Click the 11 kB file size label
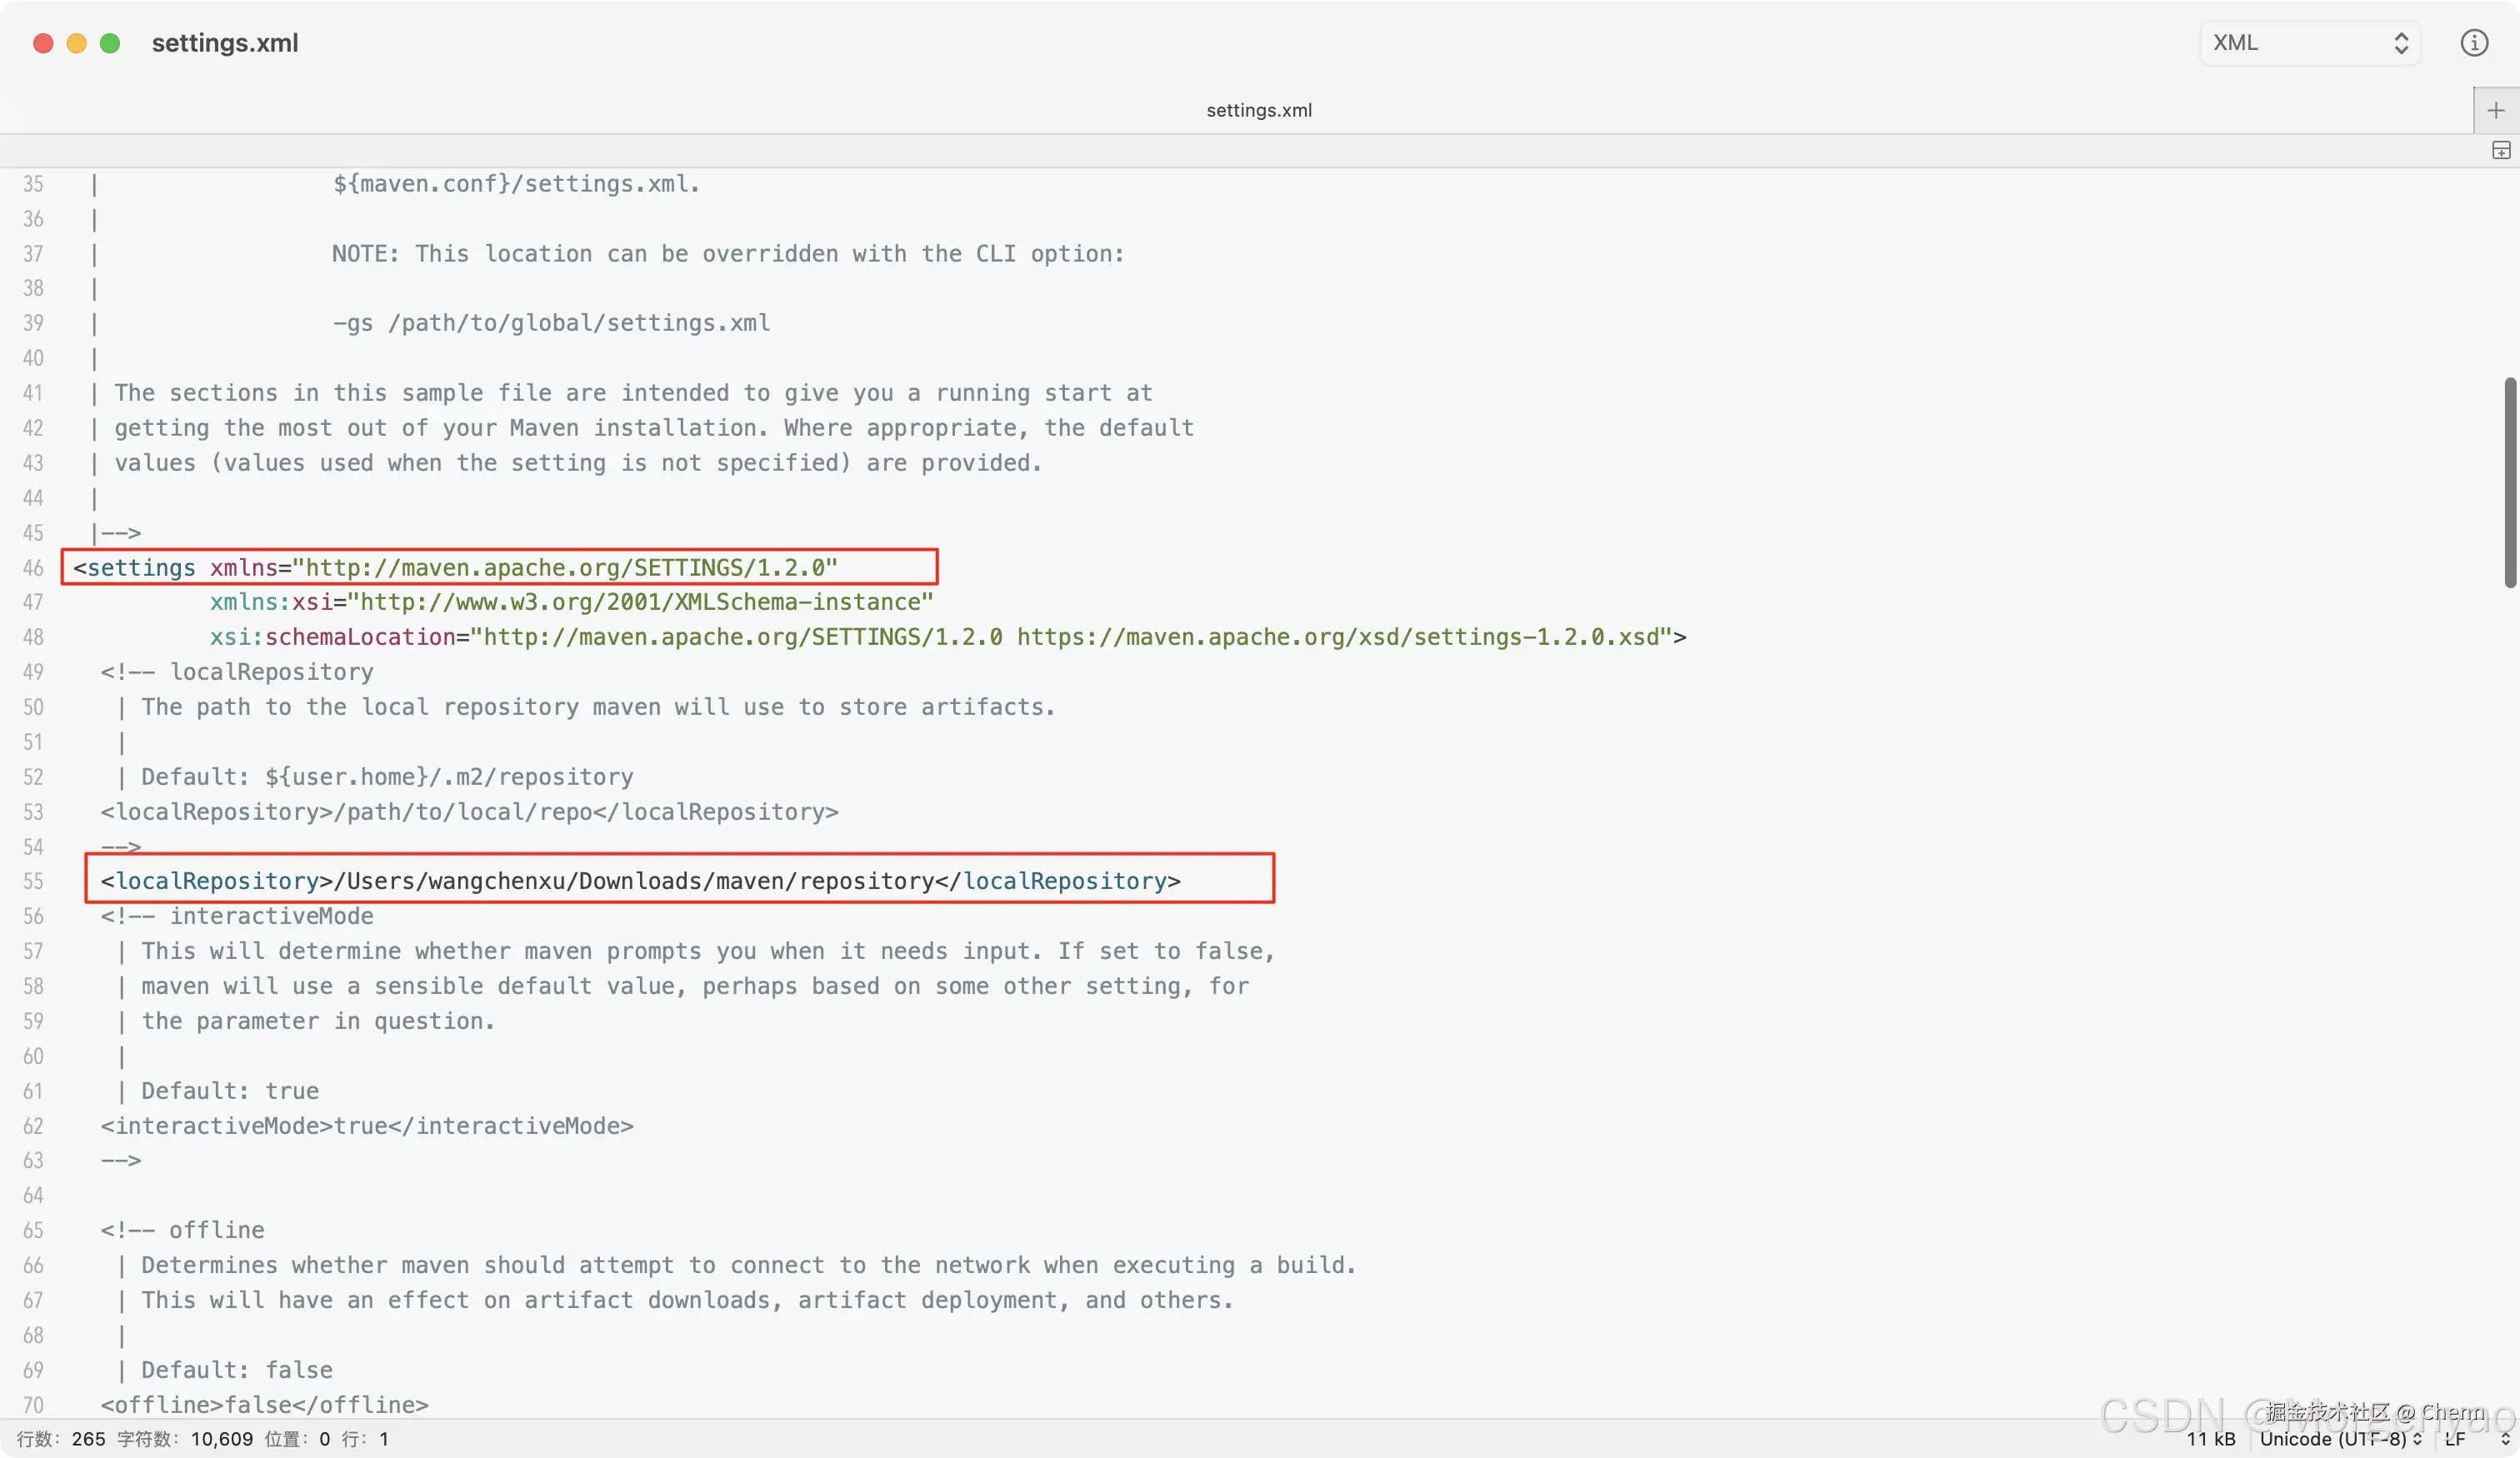Image resolution: width=2520 pixels, height=1458 pixels. 2210,1438
